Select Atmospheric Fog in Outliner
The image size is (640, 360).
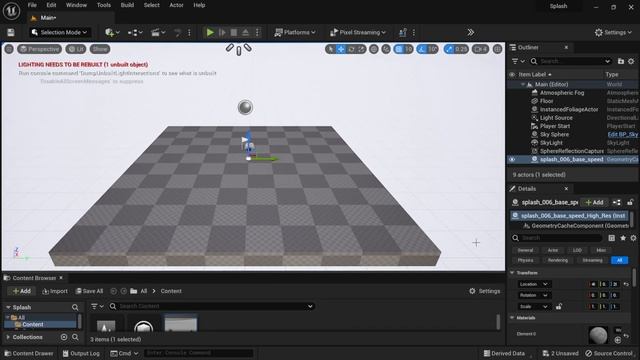tap(562, 93)
